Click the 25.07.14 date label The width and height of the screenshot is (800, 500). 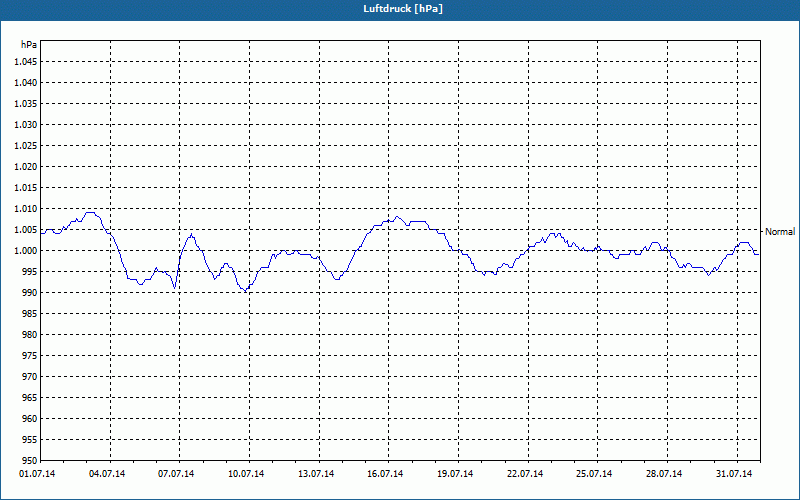coord(594,474)
